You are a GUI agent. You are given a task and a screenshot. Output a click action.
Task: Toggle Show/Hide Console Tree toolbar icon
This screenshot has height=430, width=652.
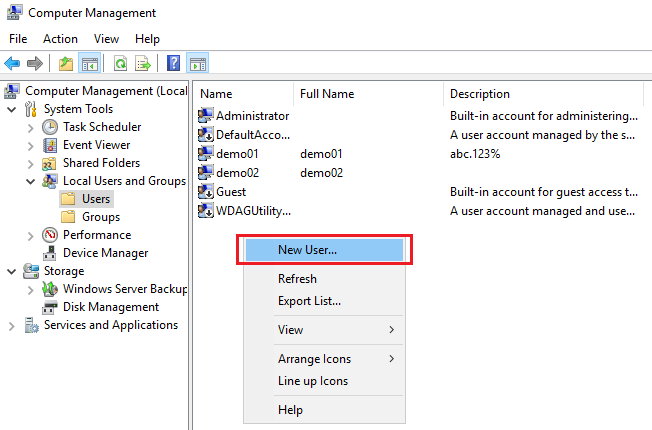(x=89, y=64)
